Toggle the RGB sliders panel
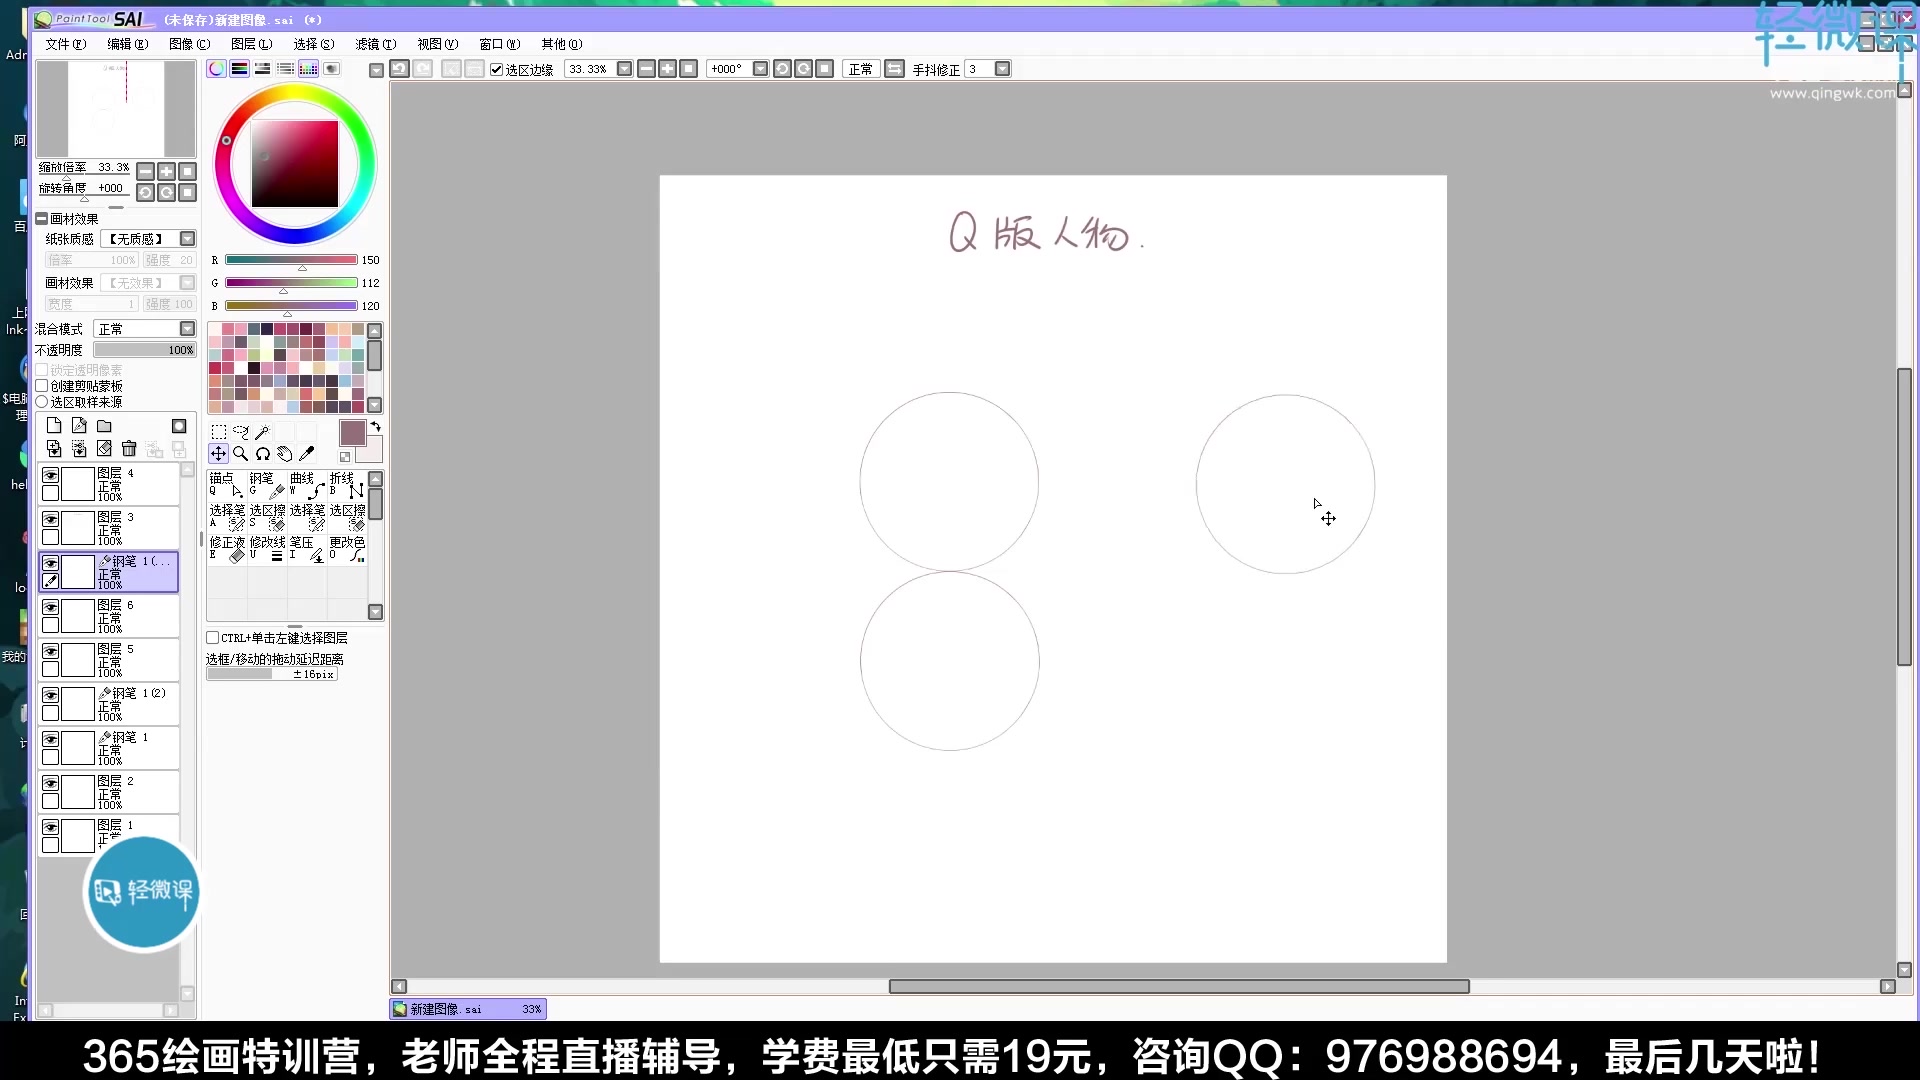1920x1080 pixels. pos(240,69)
